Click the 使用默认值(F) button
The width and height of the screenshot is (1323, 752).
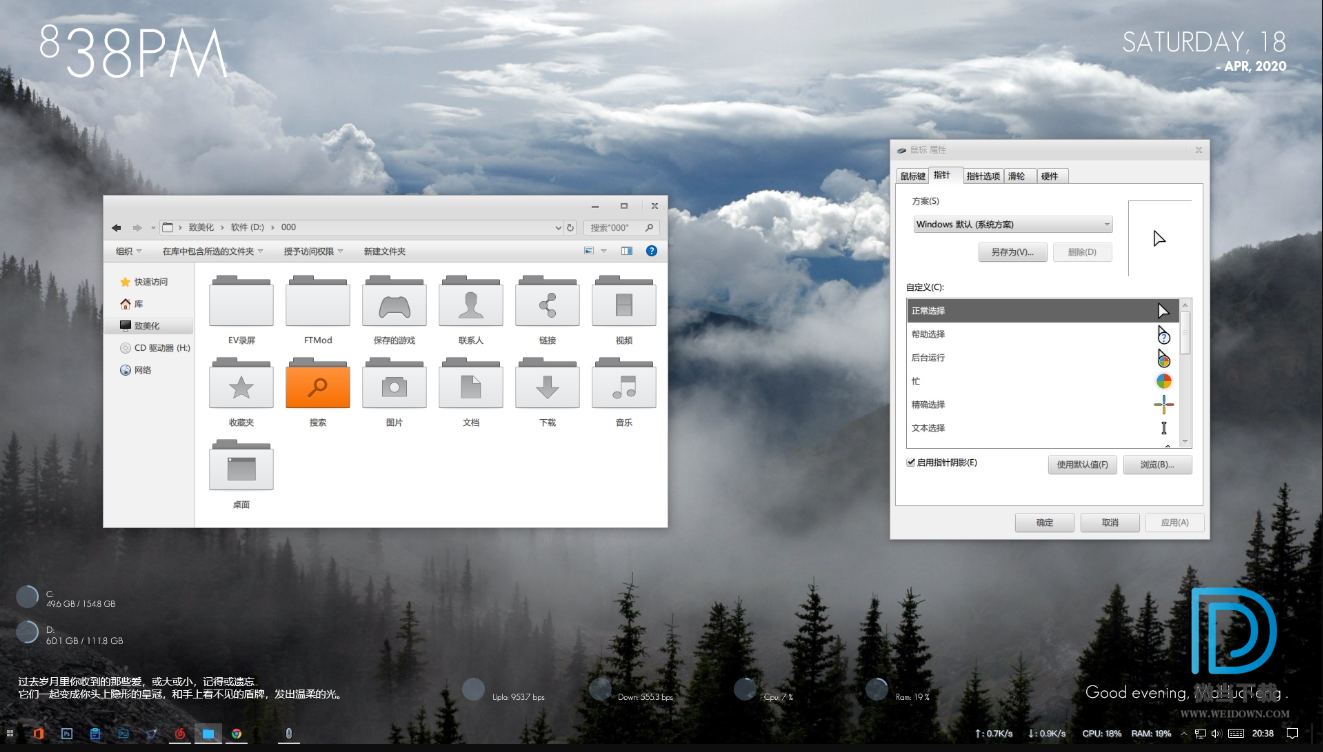pyautogui.click(x=1082, y=465)
